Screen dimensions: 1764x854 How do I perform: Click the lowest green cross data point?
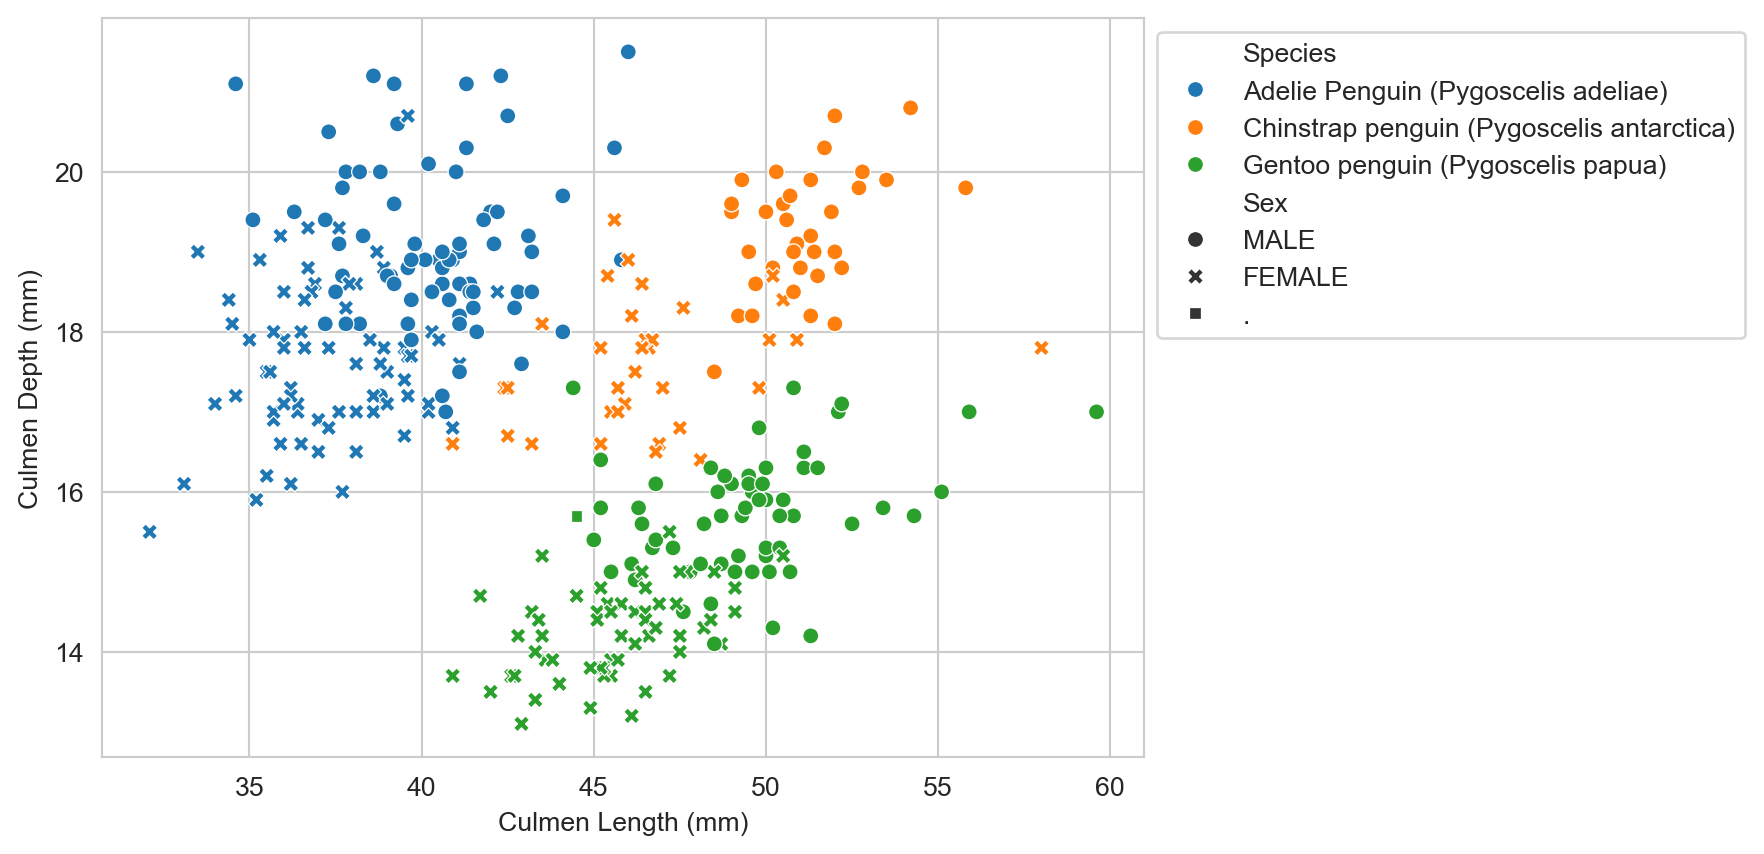pyautogui.click(x=521, y=723)
